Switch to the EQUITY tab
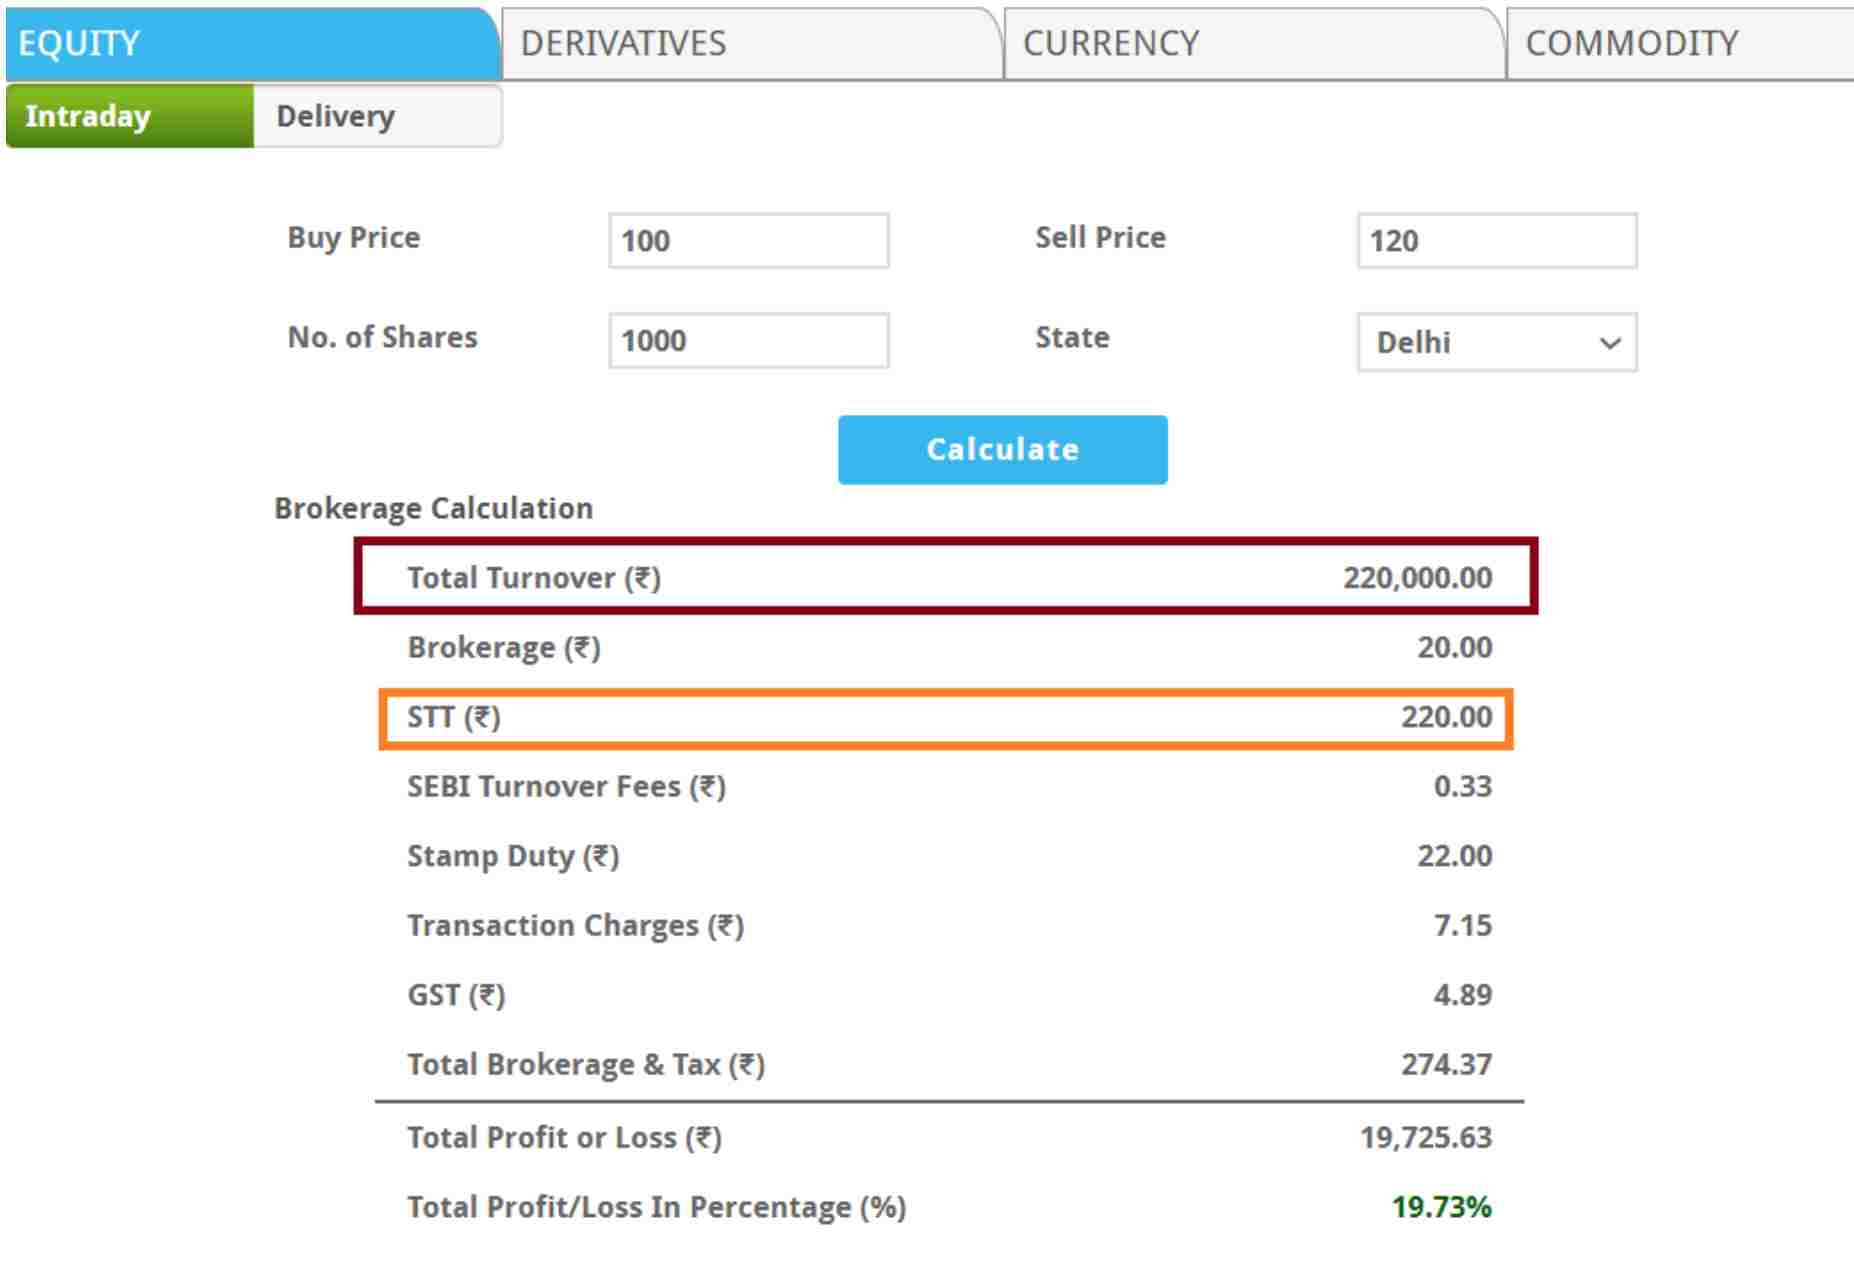The height and width of the screenshot is (1268, 1854). [x=250, y=44]
